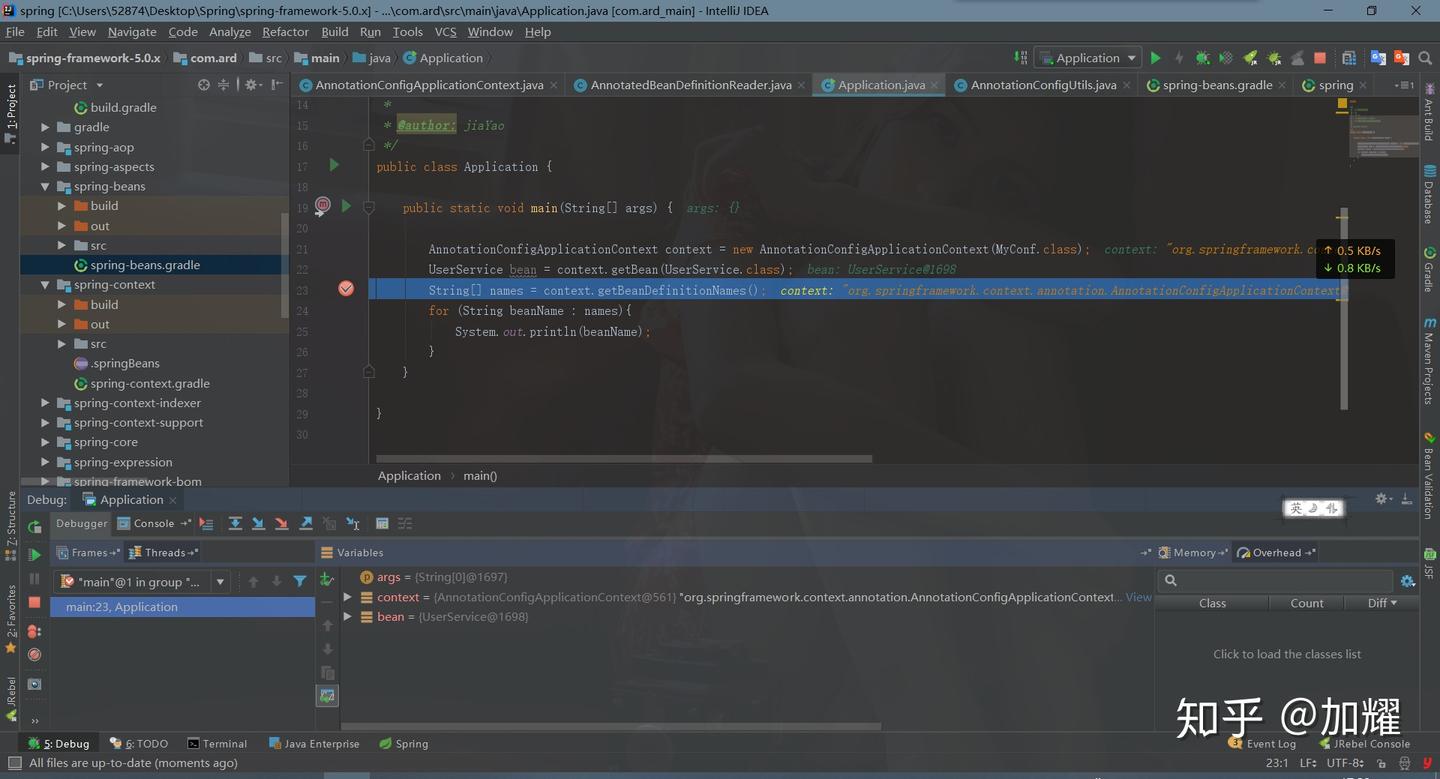Click to load the classes list
Image resolution: width=1440 pixels, height=779 pixels.
click(1287, 654)
